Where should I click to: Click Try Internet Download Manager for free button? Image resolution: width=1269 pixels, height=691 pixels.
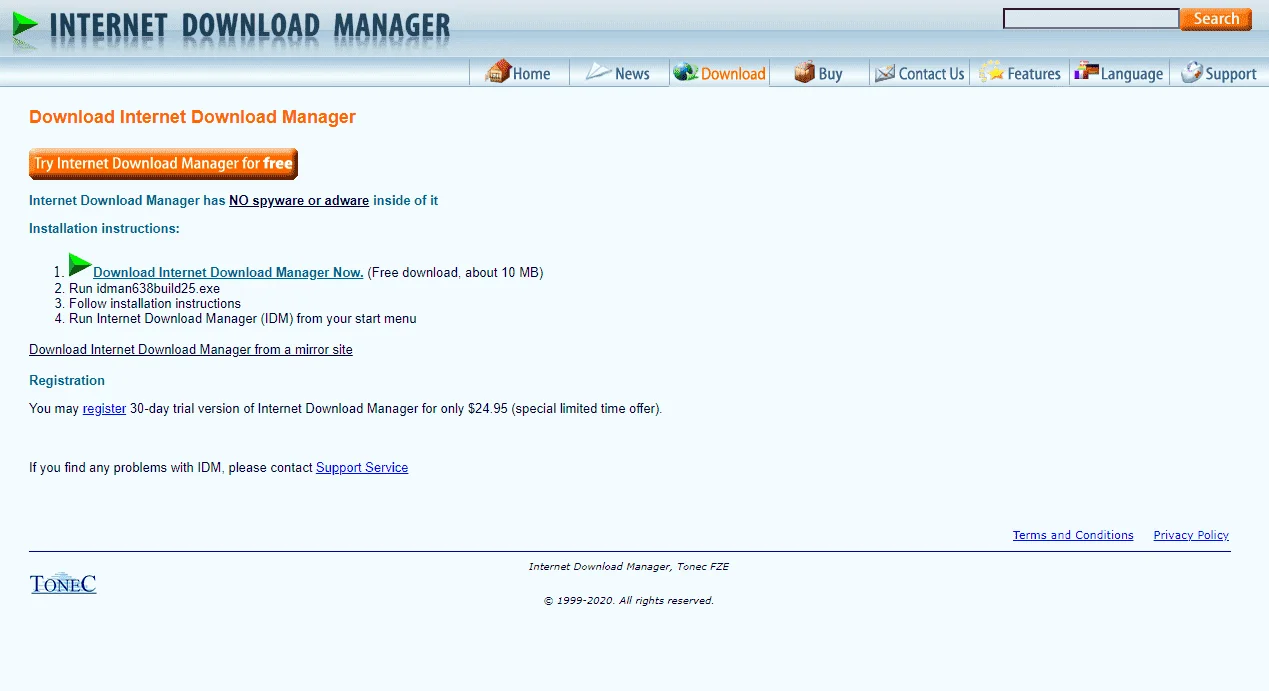point(163,164)
